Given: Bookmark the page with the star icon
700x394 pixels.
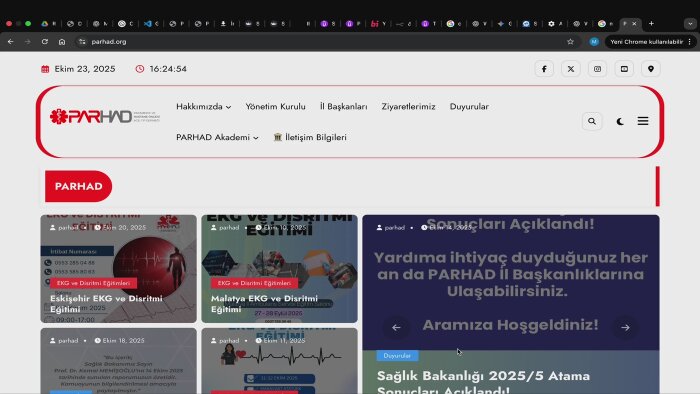Looking at the screenshot, I should tap(570, 41).
